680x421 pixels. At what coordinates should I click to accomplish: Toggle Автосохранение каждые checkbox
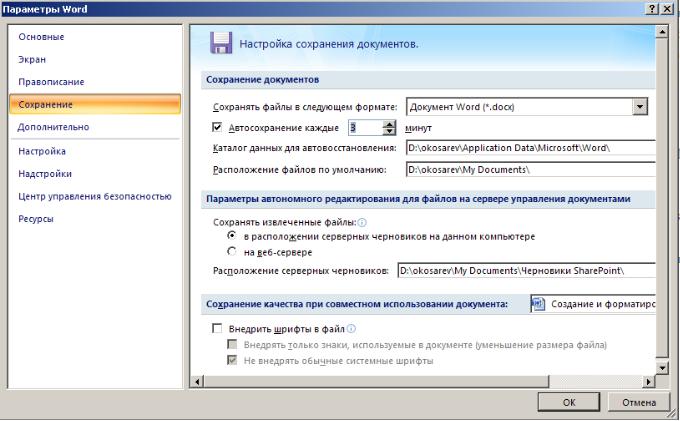pos(217,127)
